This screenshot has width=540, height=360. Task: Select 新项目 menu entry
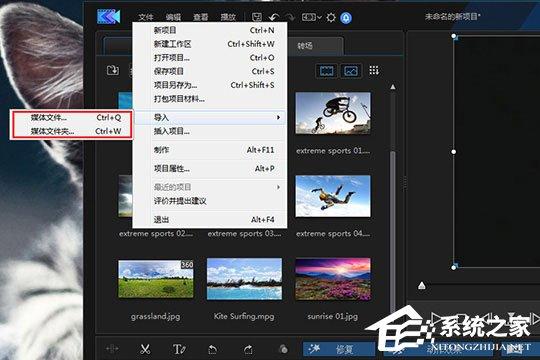pos(210,30)
